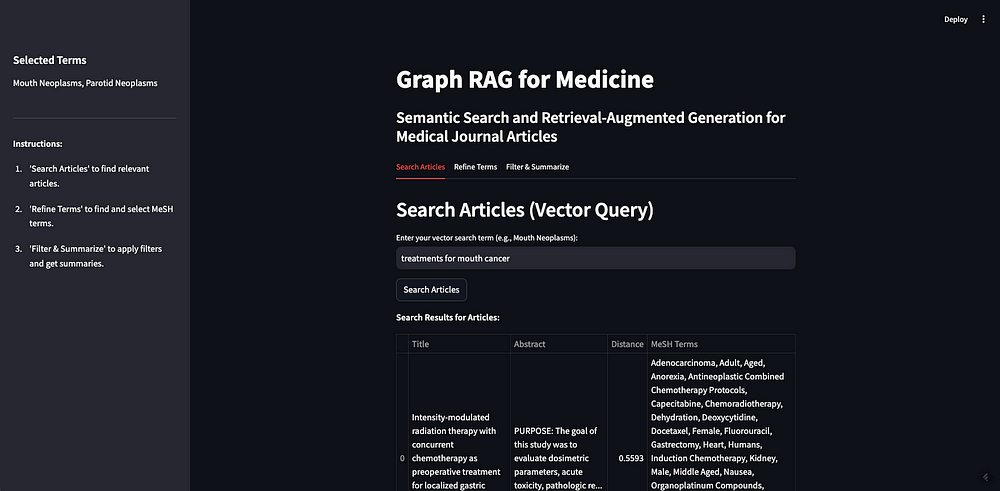Sort by the Distance column header
1000x491 pixels.
click(627, 344)
